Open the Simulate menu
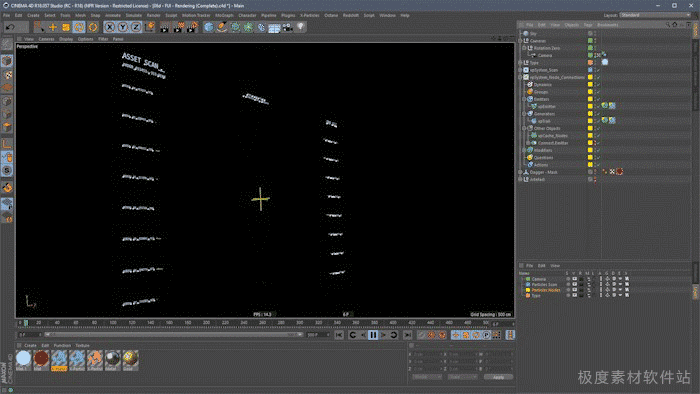 pos(133,15)
